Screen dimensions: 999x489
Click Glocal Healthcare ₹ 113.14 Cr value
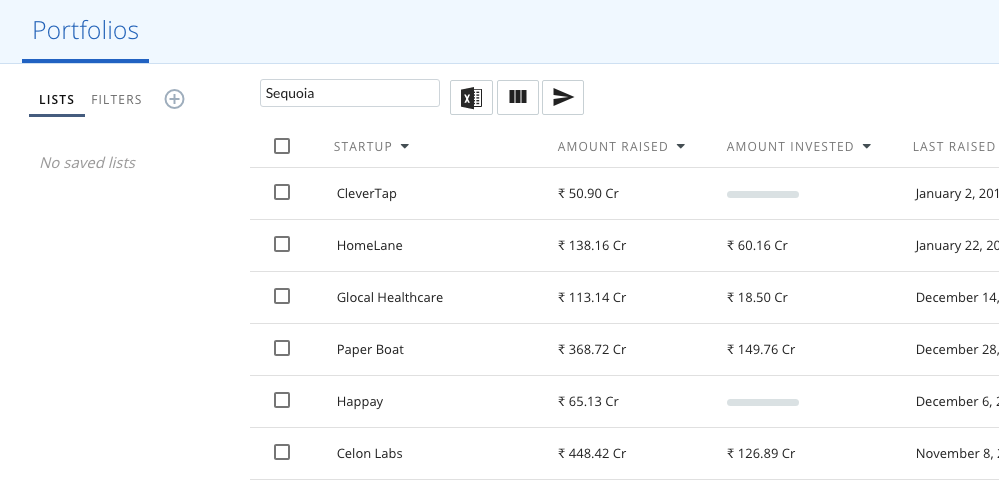592,297
